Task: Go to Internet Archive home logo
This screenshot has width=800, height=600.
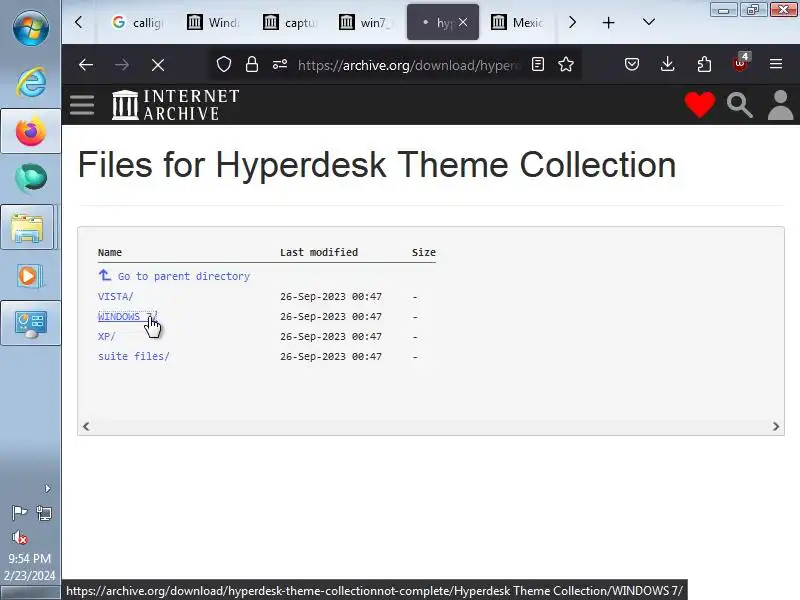Action: 176,105
